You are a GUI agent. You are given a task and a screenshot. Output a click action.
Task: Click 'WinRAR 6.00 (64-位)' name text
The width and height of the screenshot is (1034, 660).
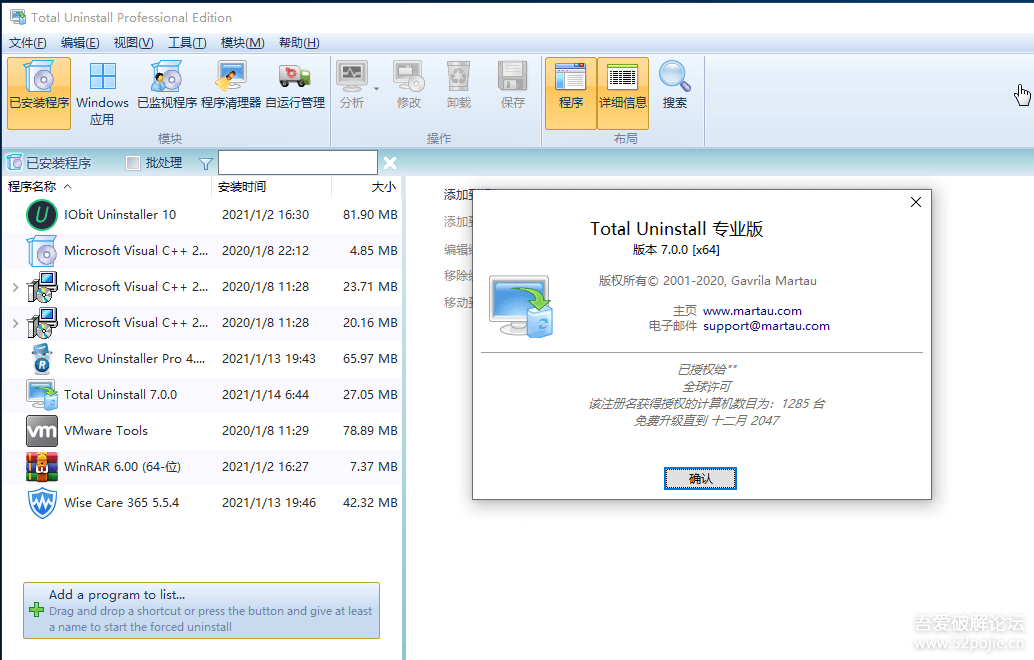[123, 467]
